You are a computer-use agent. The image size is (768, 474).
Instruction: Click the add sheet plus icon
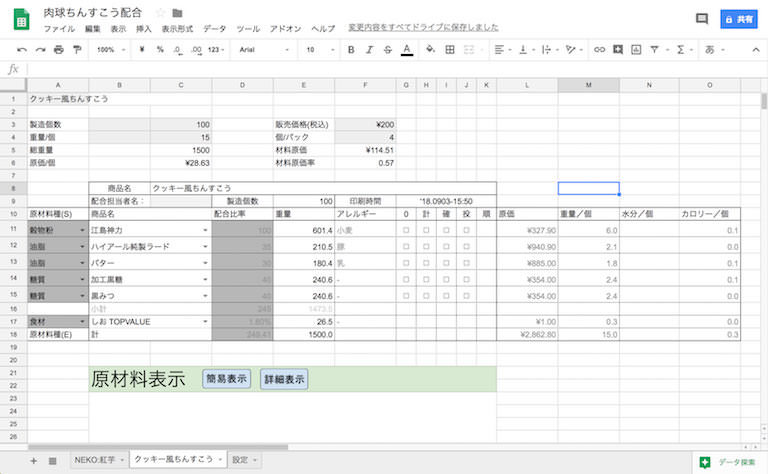click(x=33, y=460)
